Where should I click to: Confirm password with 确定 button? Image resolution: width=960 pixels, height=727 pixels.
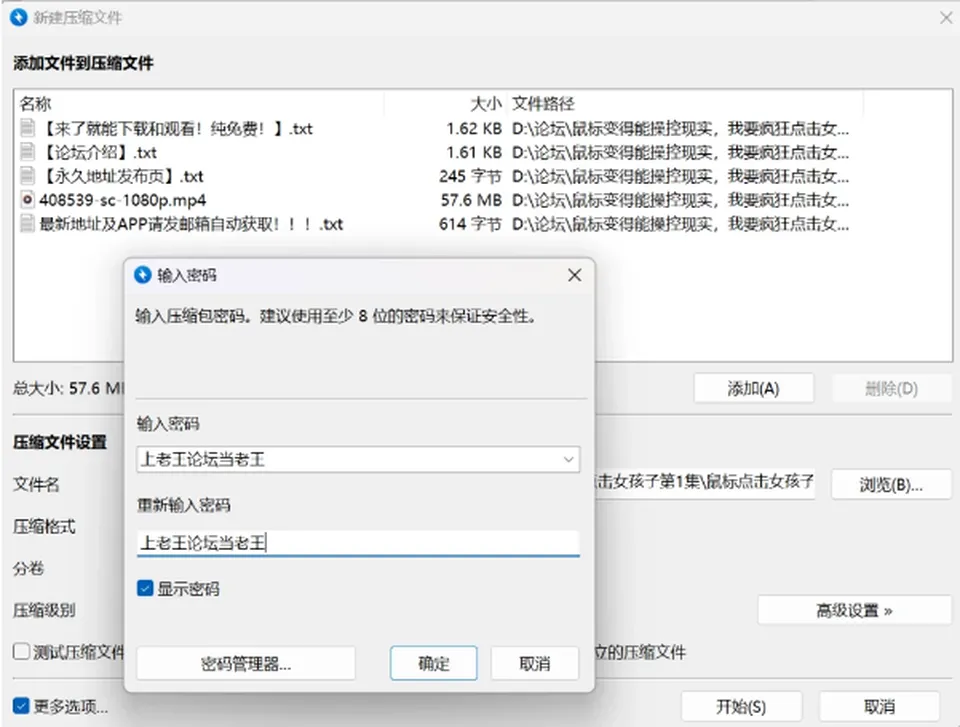tap(433, 663)
